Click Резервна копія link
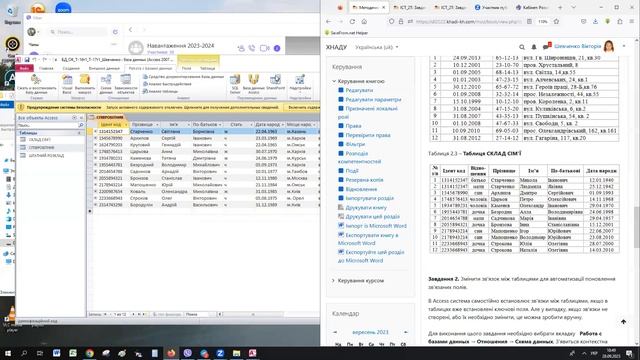Image resolution: width=640 pixels, height=360 pixels. [364, 180]
